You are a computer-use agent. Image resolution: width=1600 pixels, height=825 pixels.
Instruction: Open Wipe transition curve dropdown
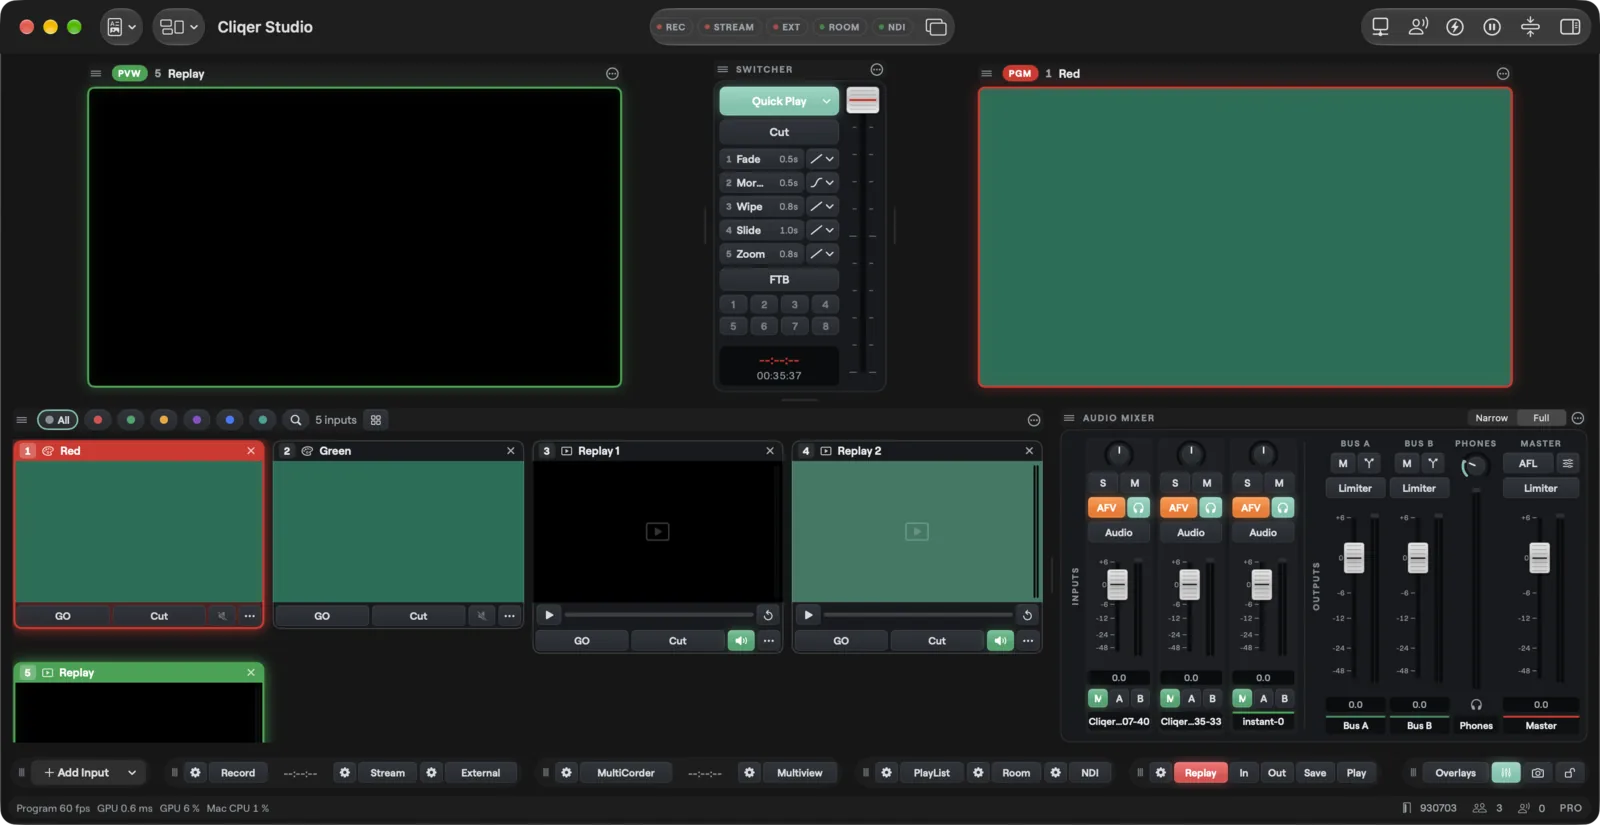pyautogui.click(x=822, y=207)
